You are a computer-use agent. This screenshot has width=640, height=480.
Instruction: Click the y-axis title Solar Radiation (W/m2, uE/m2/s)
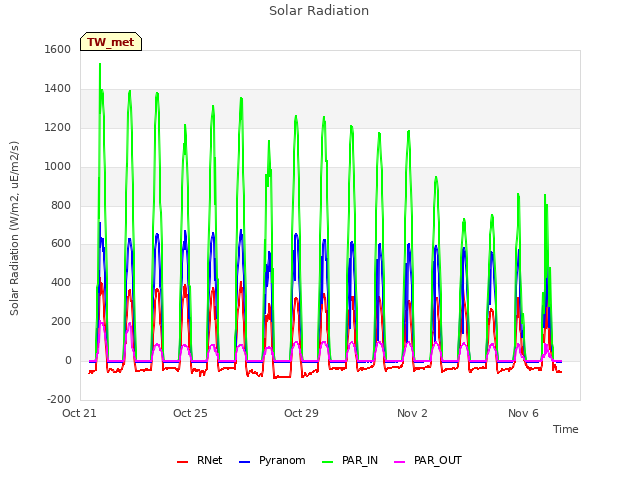(x=15, y=228)
